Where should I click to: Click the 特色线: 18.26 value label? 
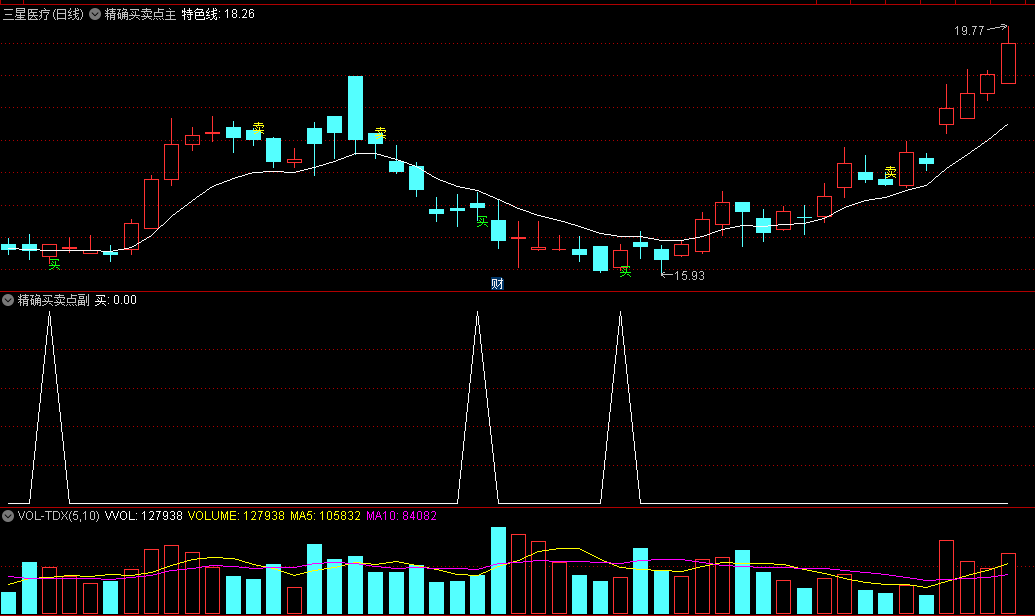pos(218,14)
